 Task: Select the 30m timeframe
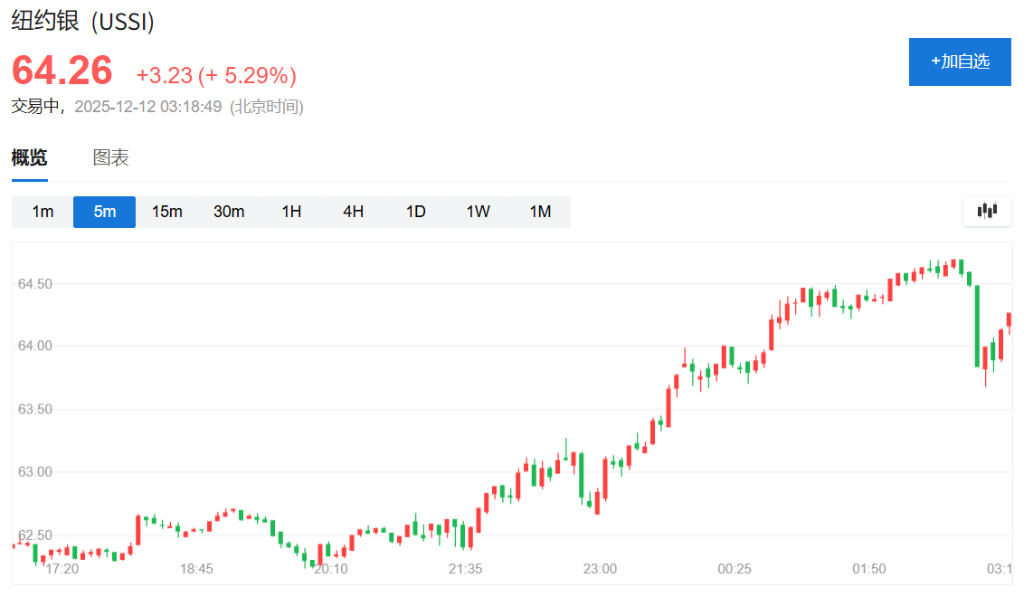(x=228, y=211)
